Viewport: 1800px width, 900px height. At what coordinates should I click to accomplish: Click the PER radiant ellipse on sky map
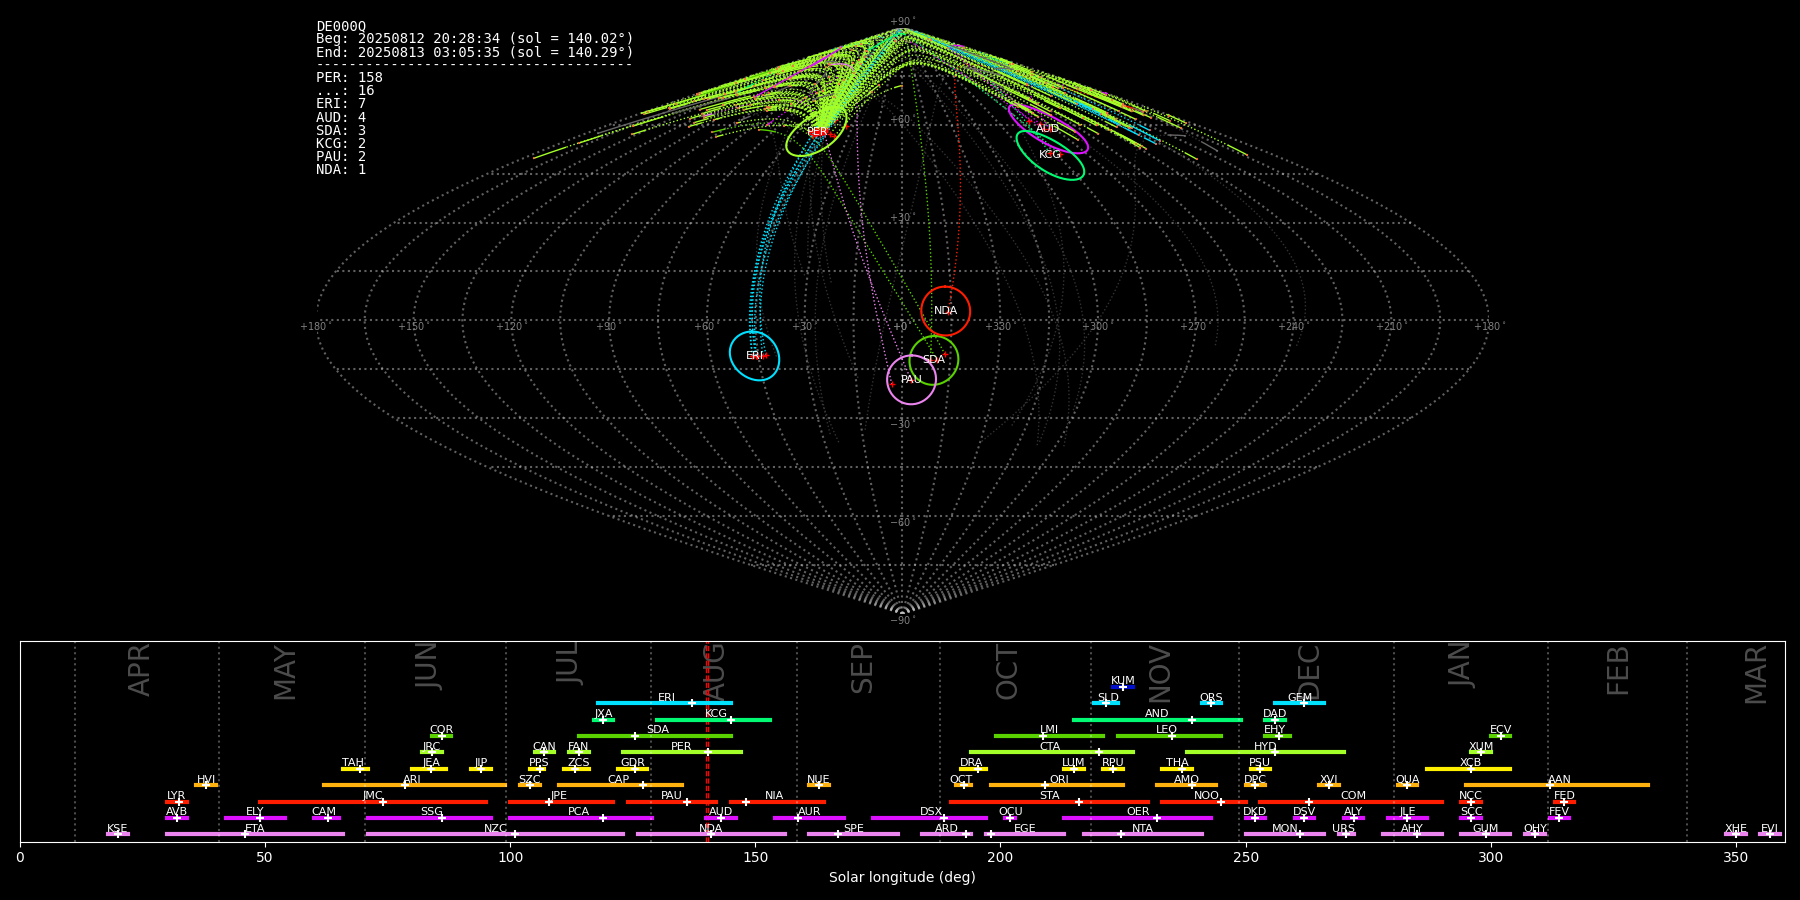click(816, 132)
